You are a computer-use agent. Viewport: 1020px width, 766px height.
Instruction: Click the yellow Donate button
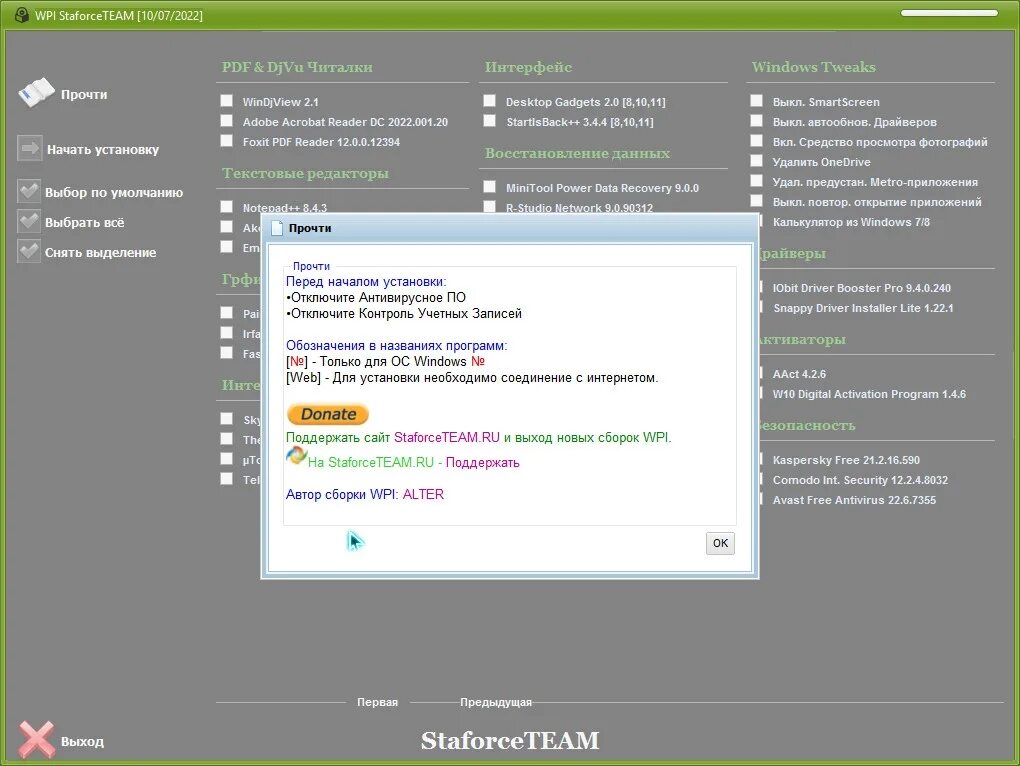pos(328,414)
